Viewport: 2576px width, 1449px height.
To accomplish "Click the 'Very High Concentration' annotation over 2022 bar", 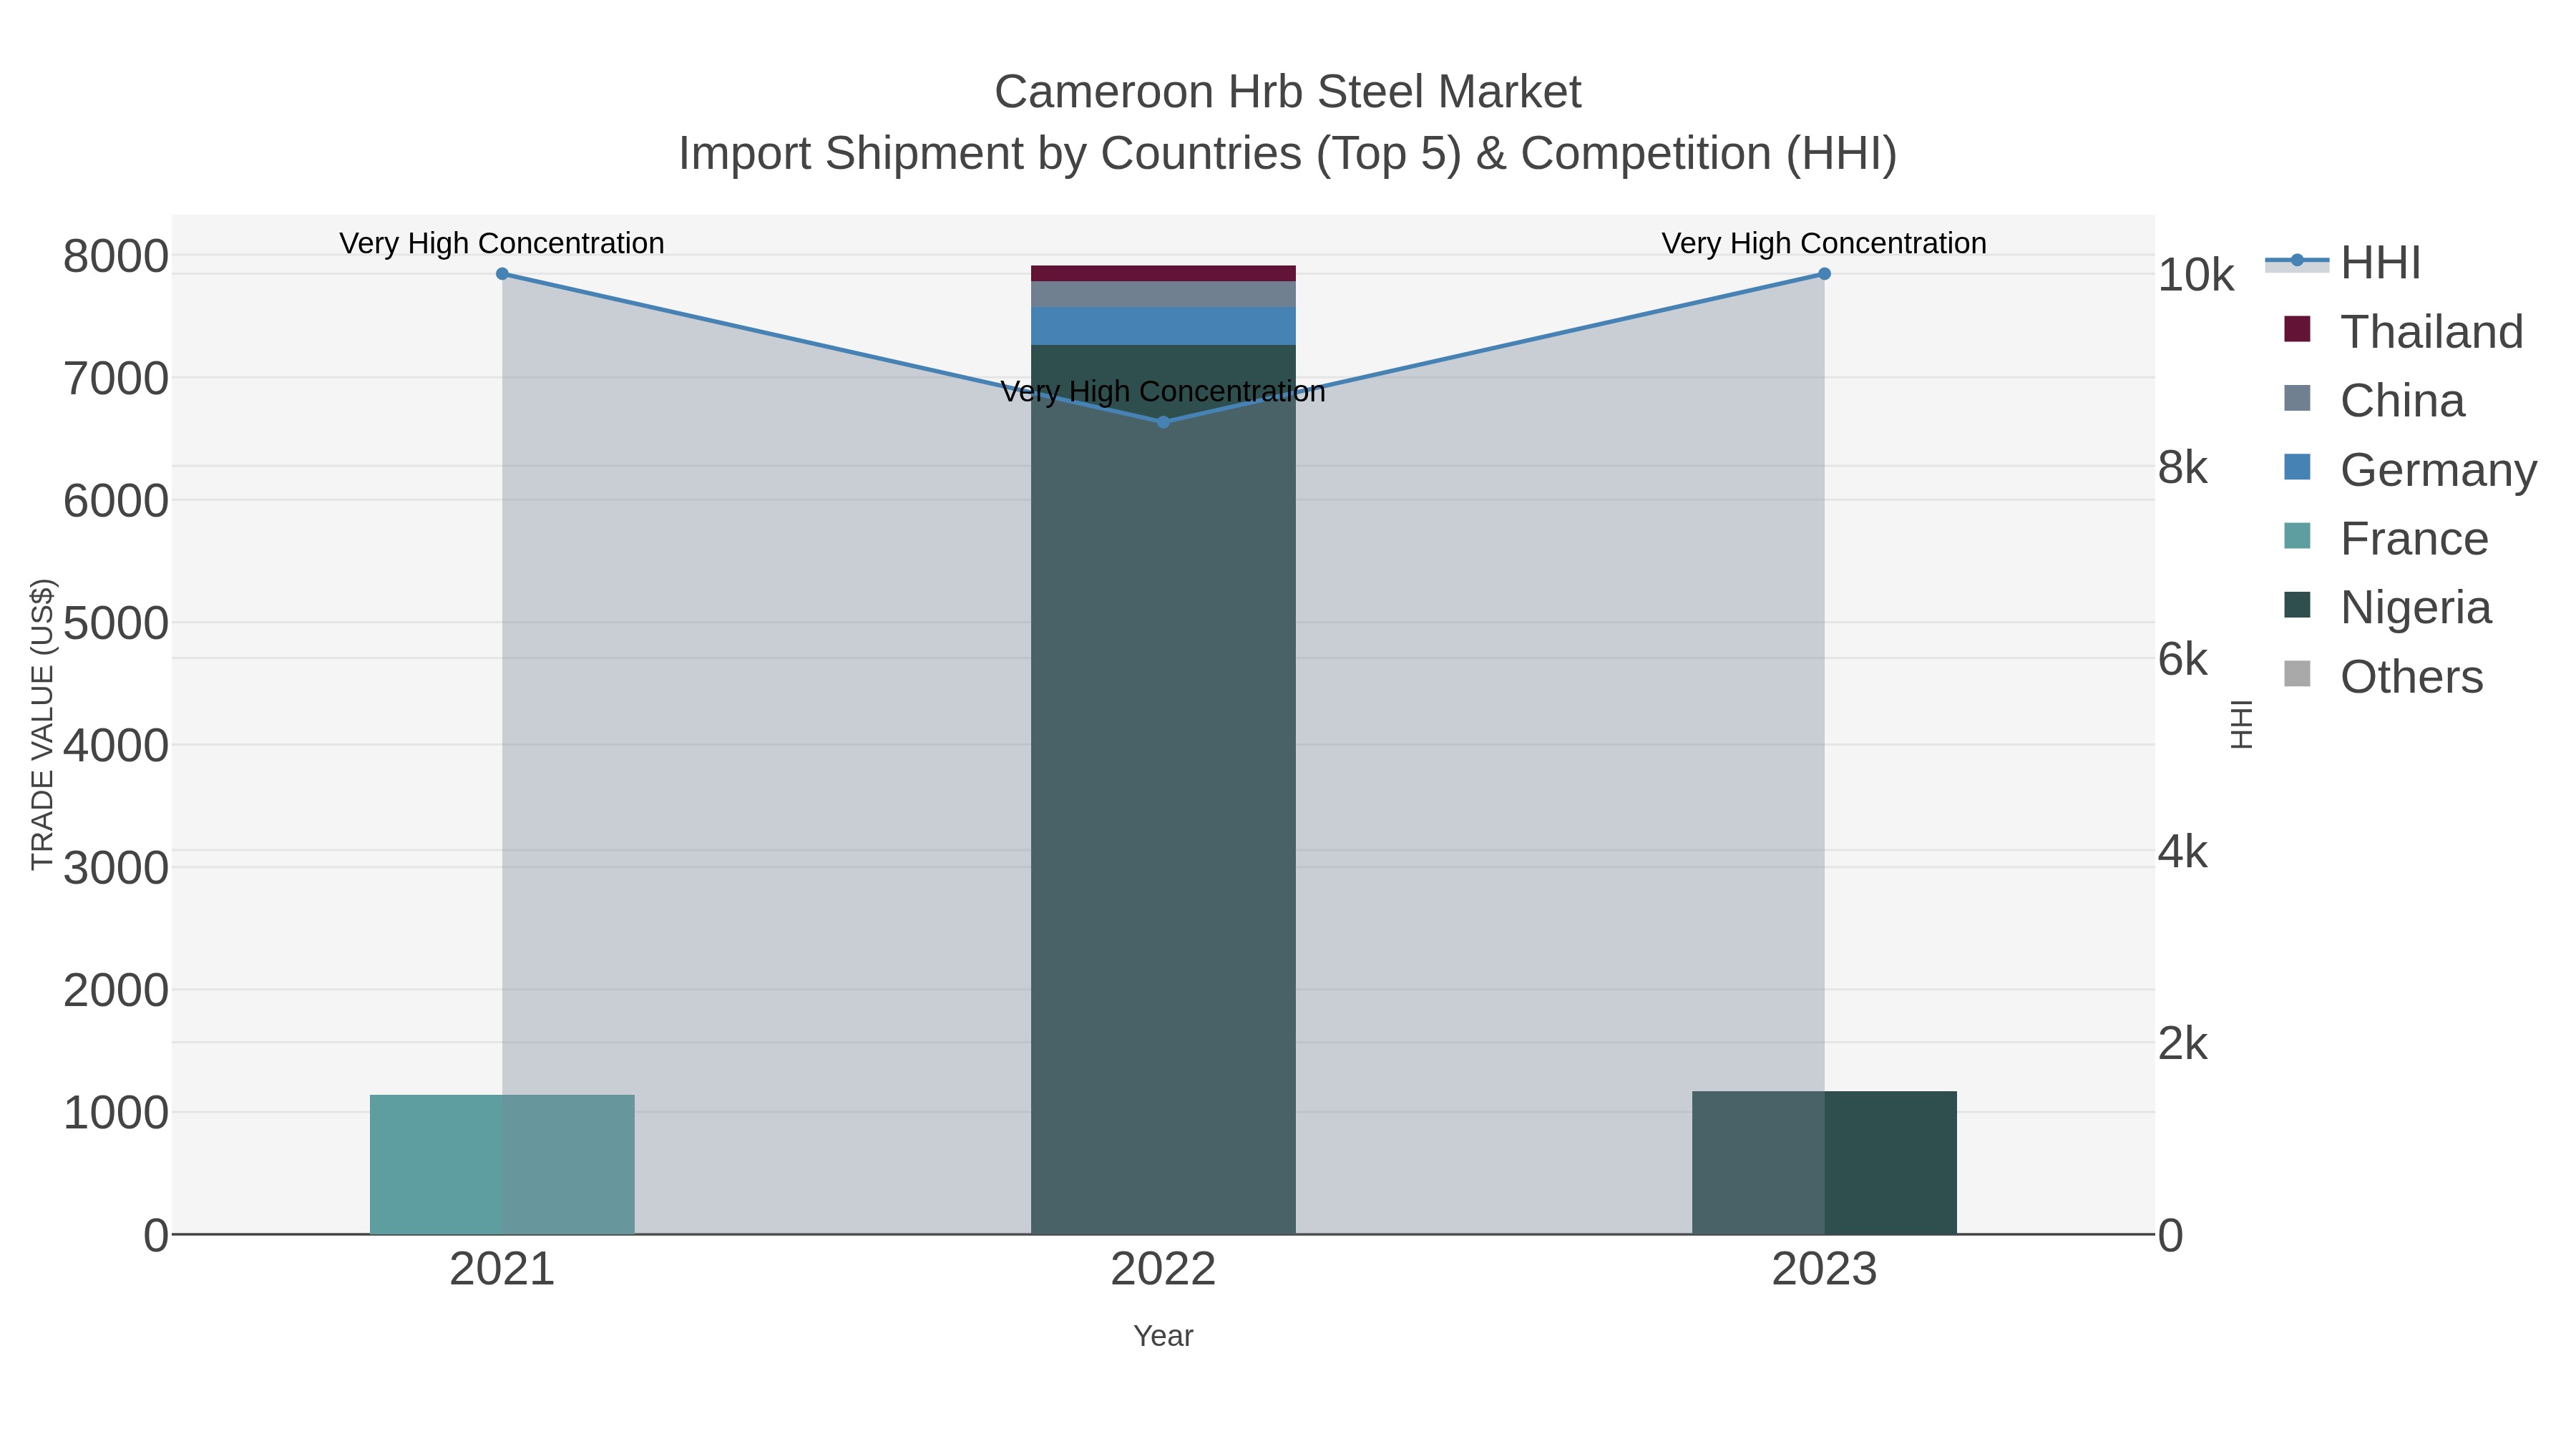I will 1163,391.
